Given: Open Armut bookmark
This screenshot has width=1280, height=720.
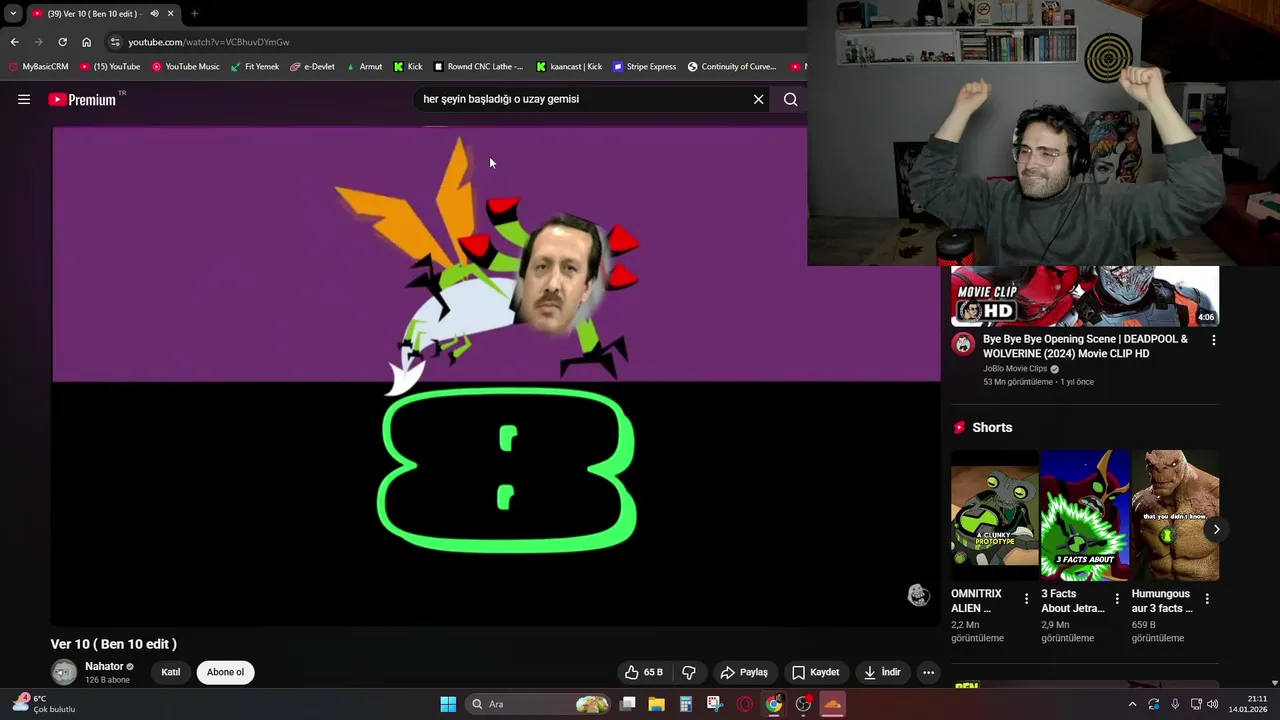Looking at the screenshot, I should tap(364, 67).
